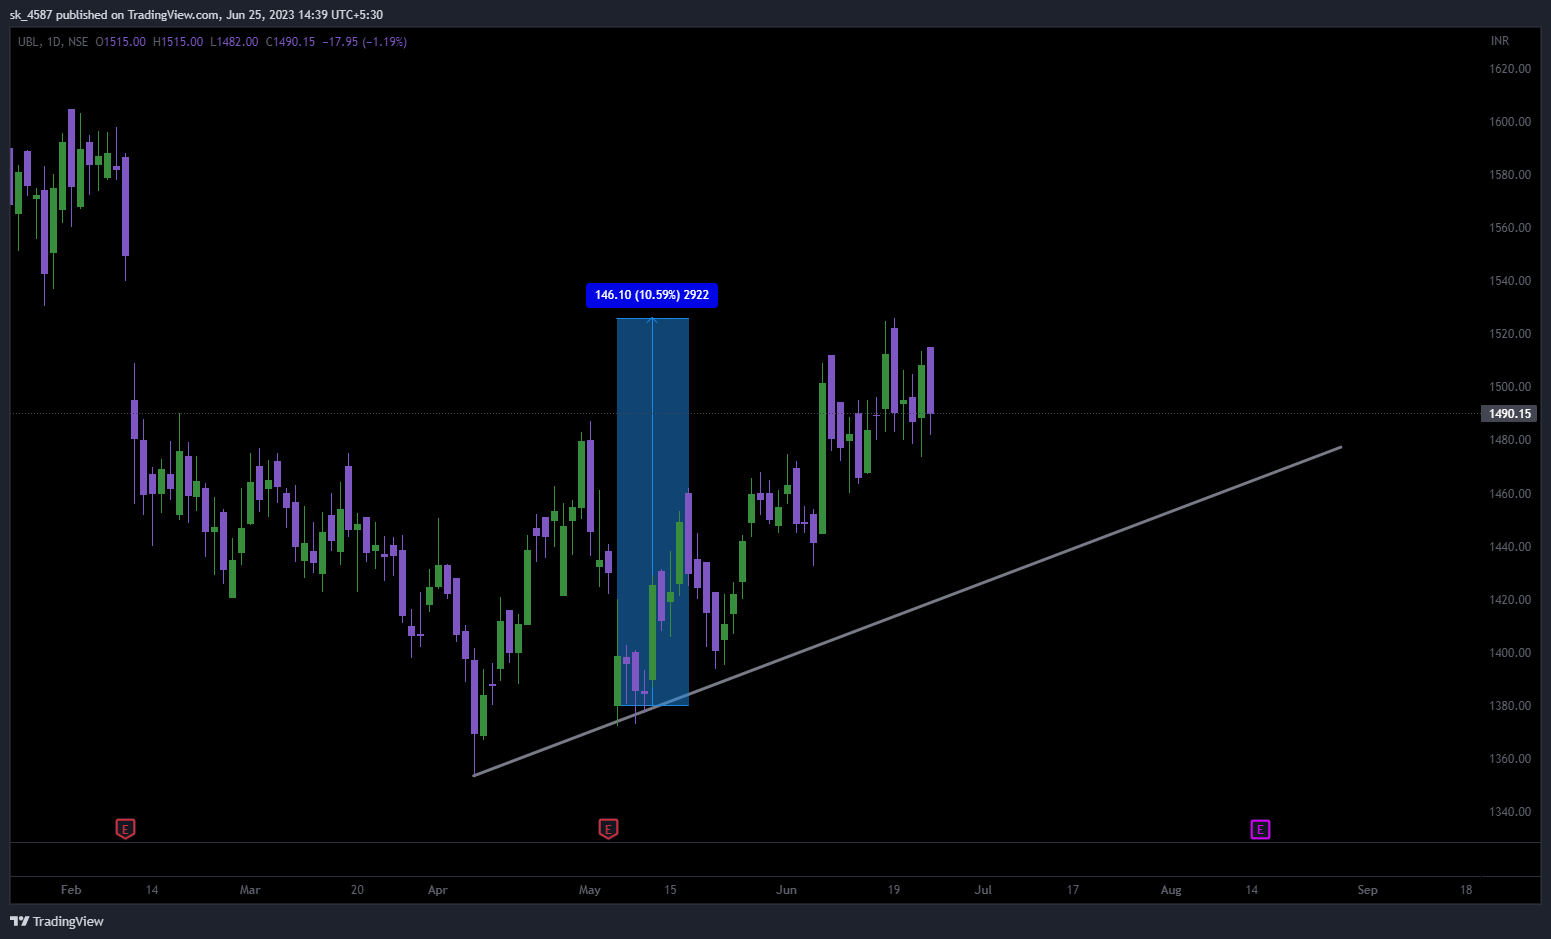Click the 1440.00 price axis label
Image resolution: width=1551 pixels, height=939 pixels.
(x=1510, y=547)
